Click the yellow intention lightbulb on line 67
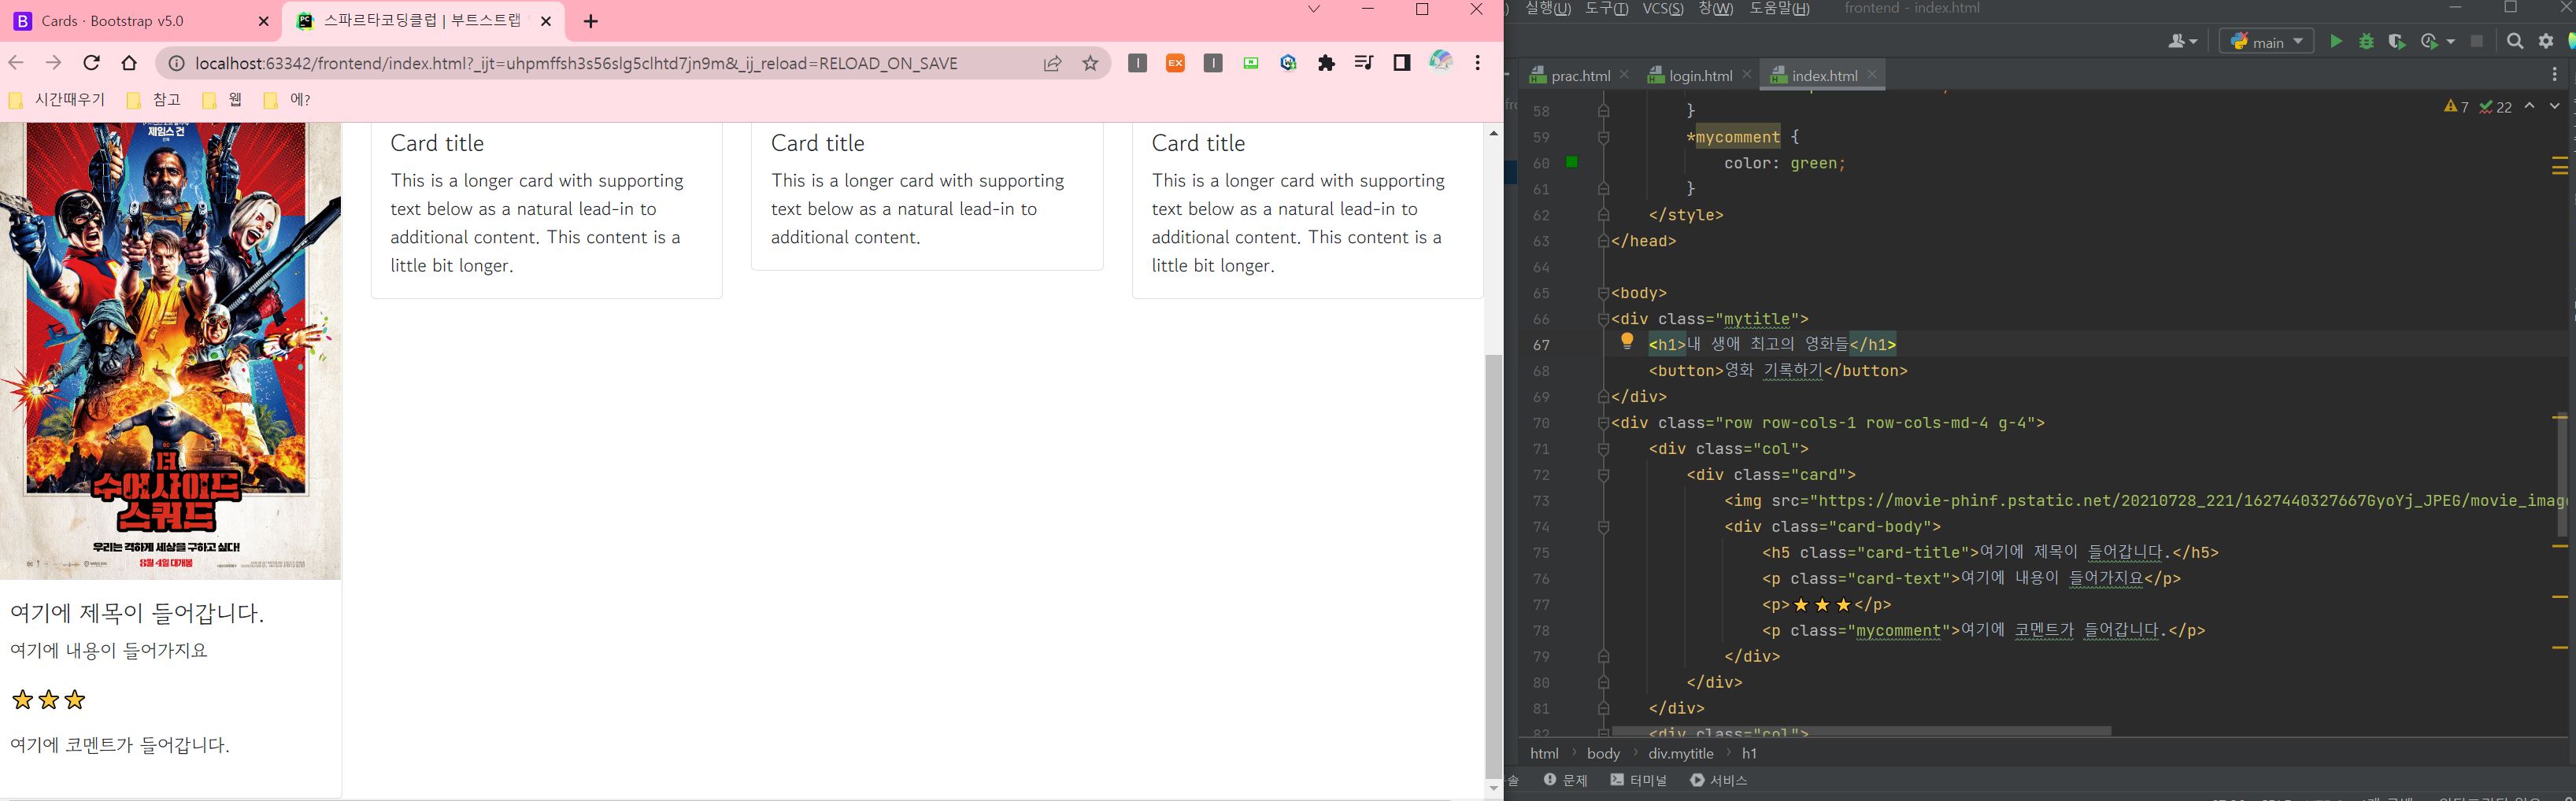Viewport: 2576px width, 801px height. (1627, 342)
